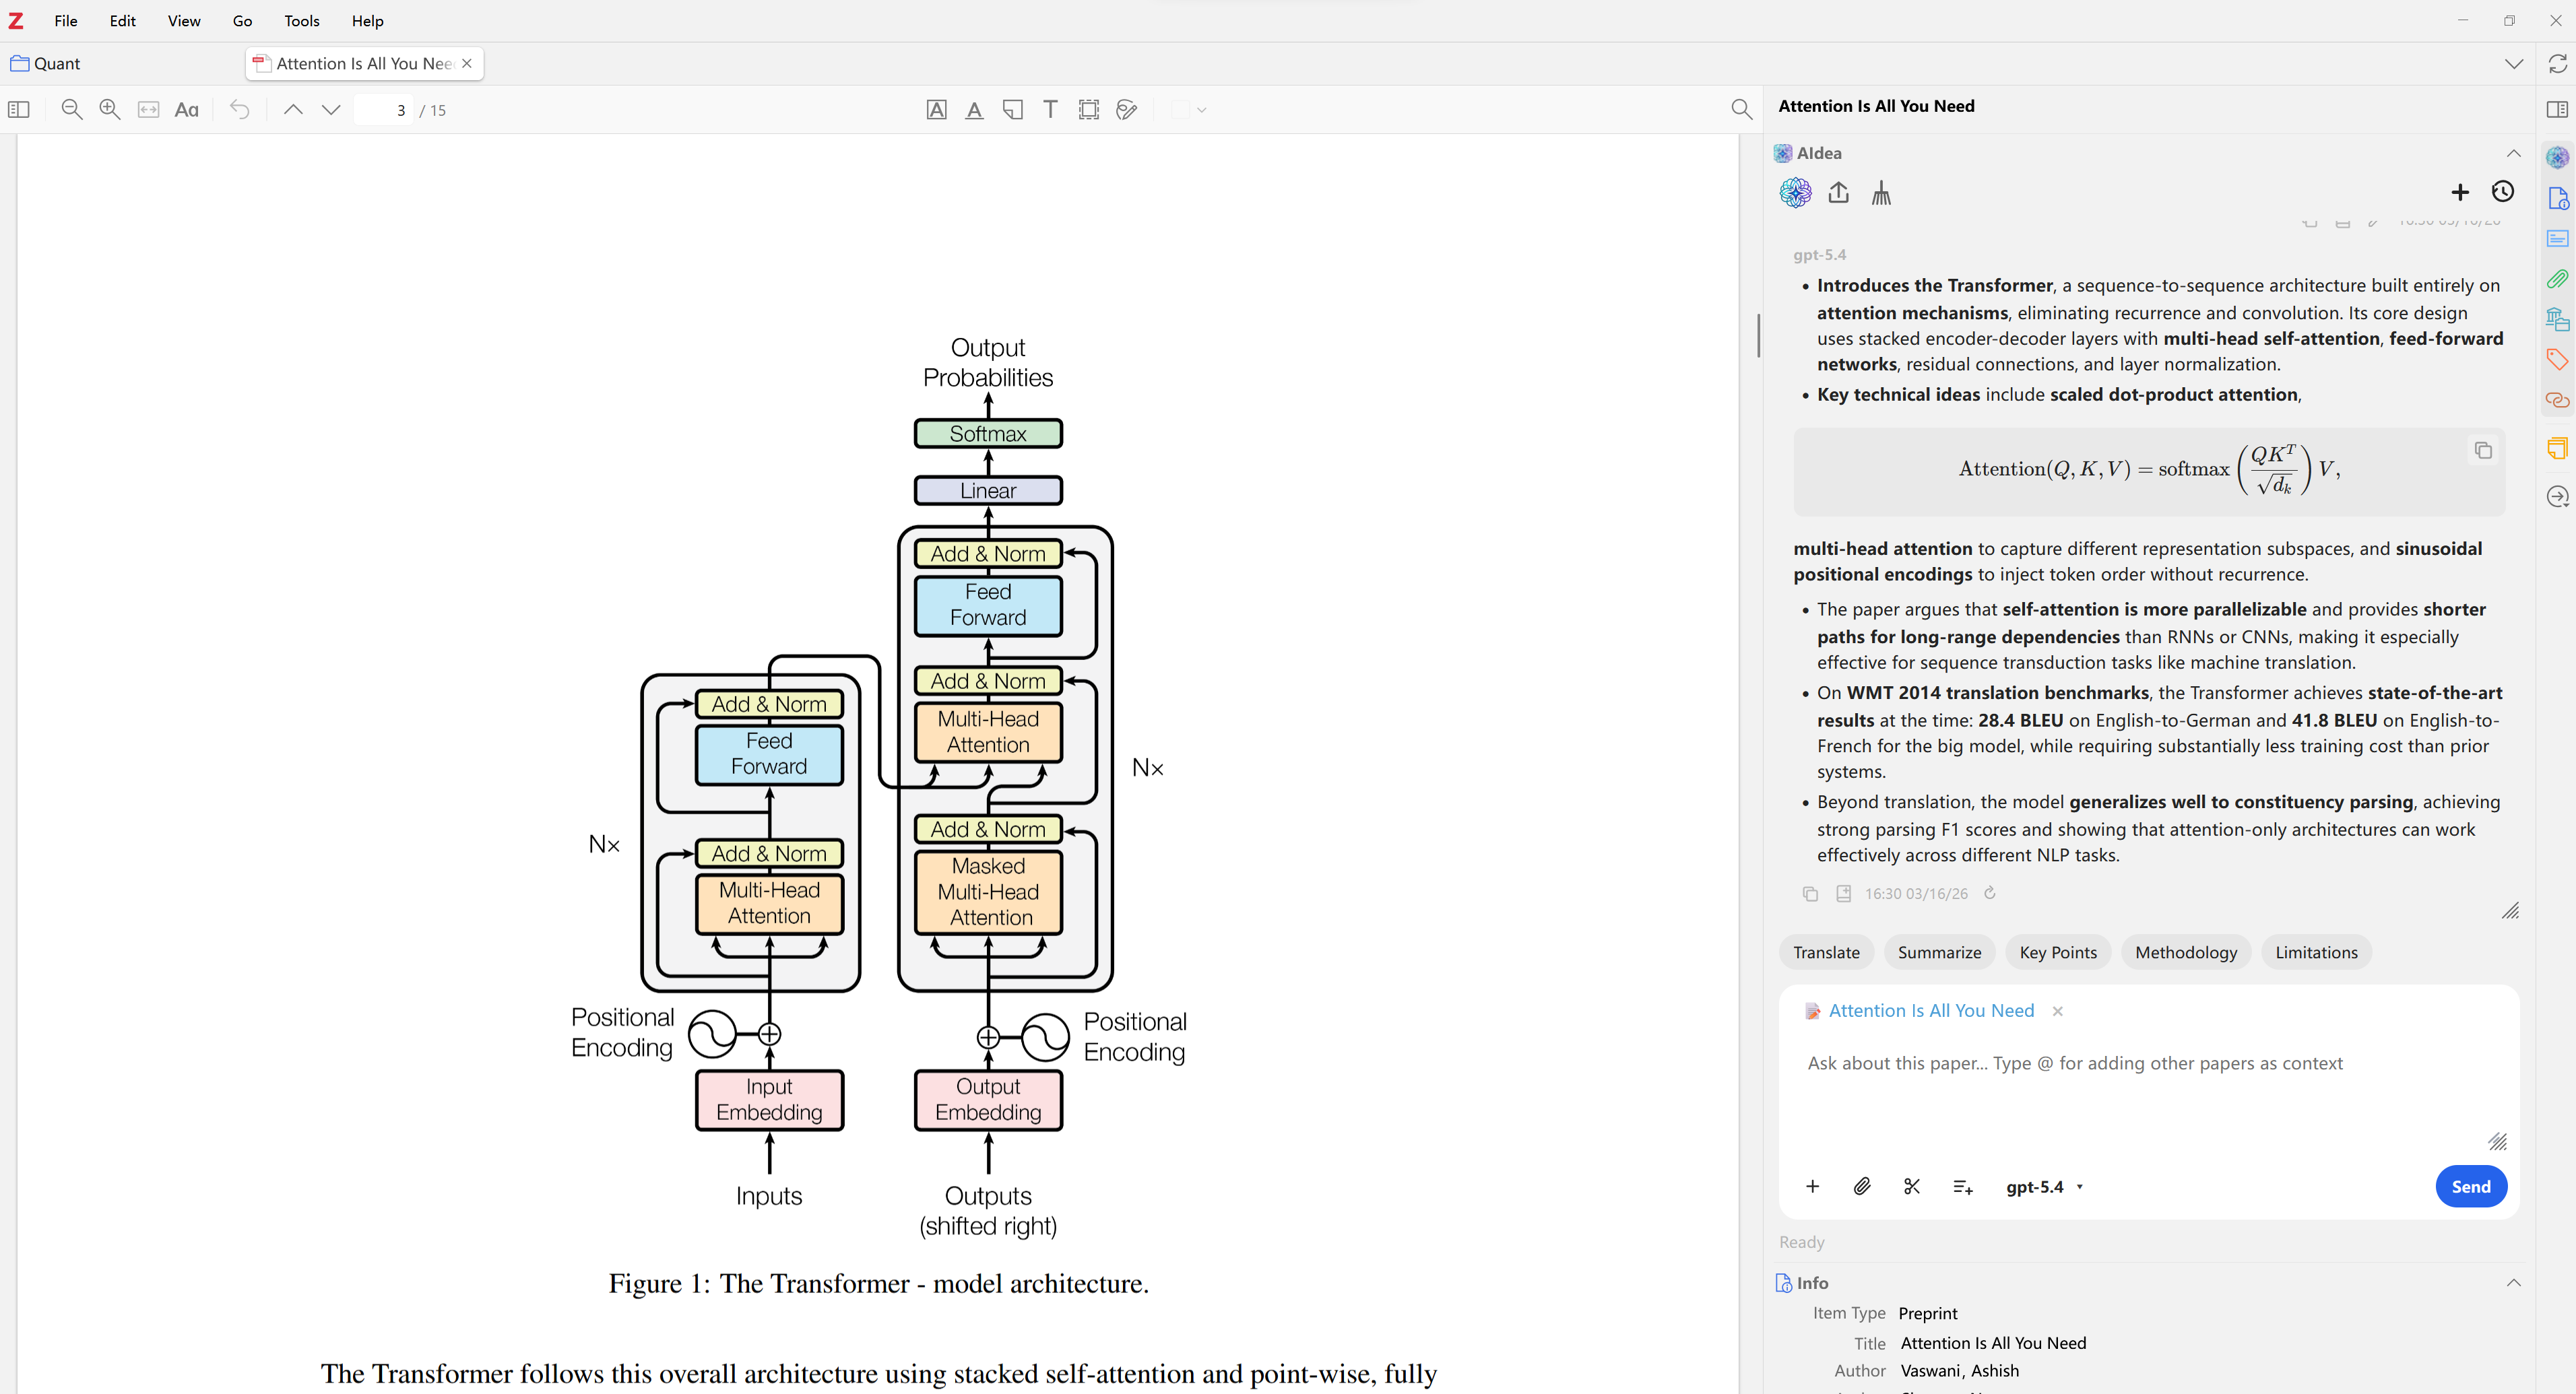Image resolution: width=2576 pixels, height=1394 pixels.
Task: Select the area selection annotation tool
Action: [x=1088, y=110]
